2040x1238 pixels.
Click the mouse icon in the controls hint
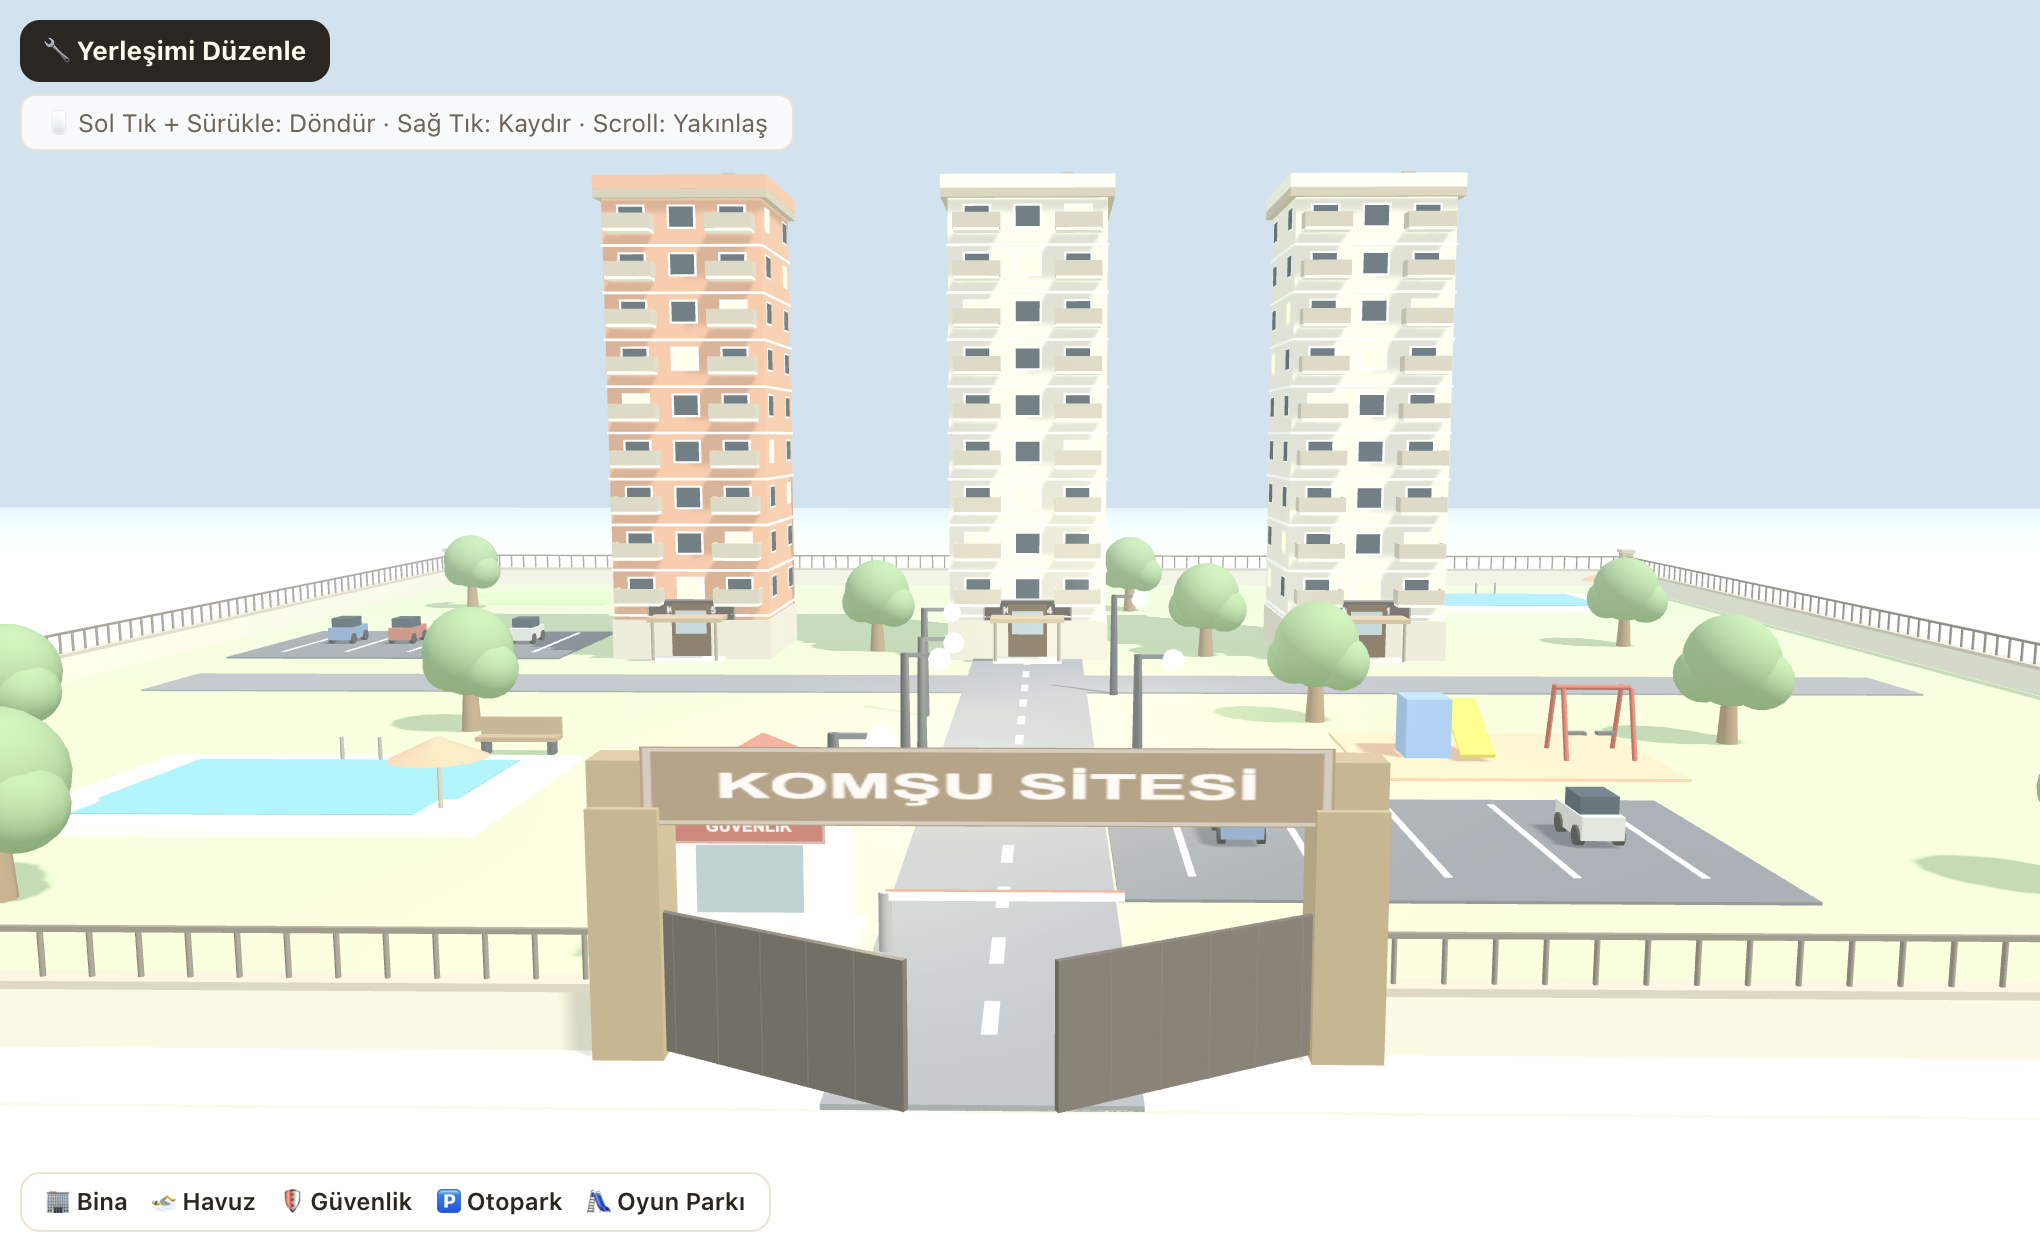[x=59, y=123]
